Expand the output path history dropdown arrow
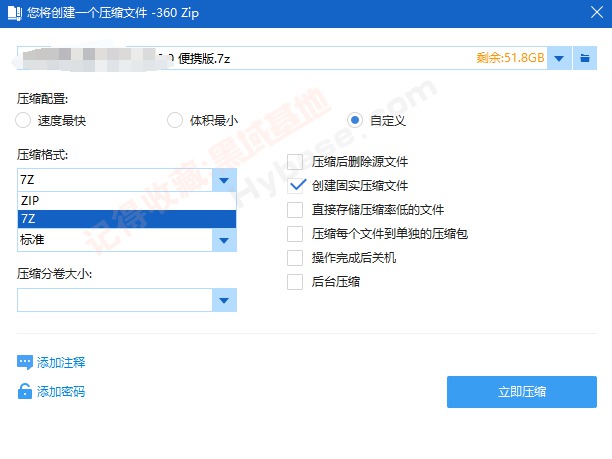The width and height of the screenshot is (612, 459). (559, 58)
